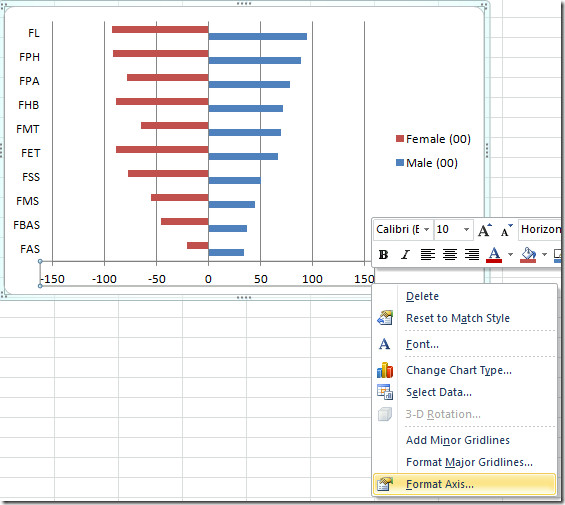
Task: Select the FPA category label
Action: point(29,81)
